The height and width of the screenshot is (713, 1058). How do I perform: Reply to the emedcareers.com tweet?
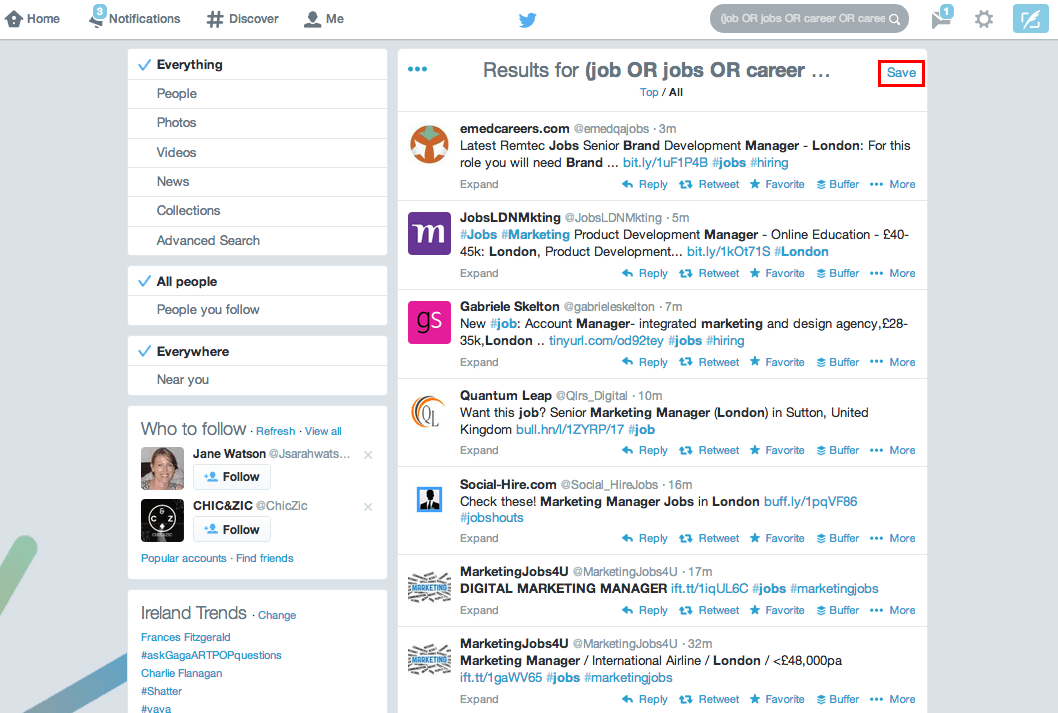click(645, 184)
